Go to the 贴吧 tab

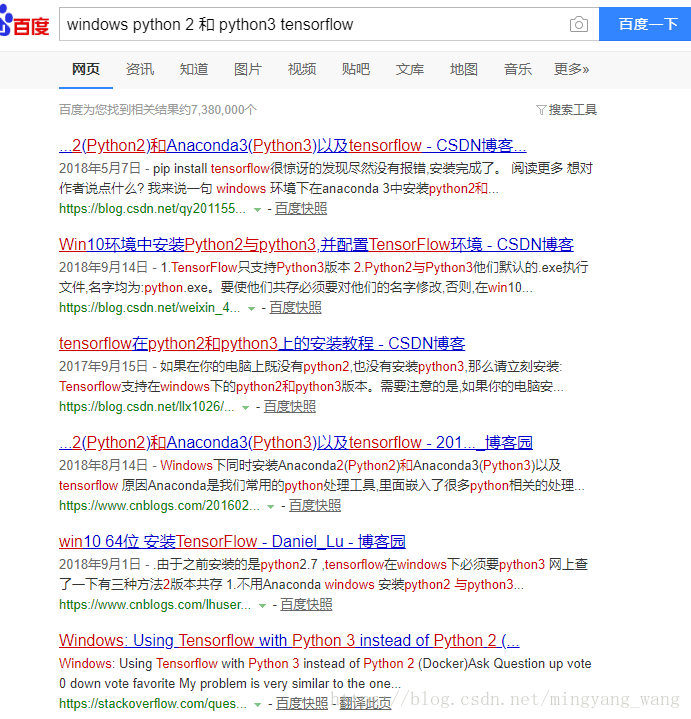[x=356, y=69]
